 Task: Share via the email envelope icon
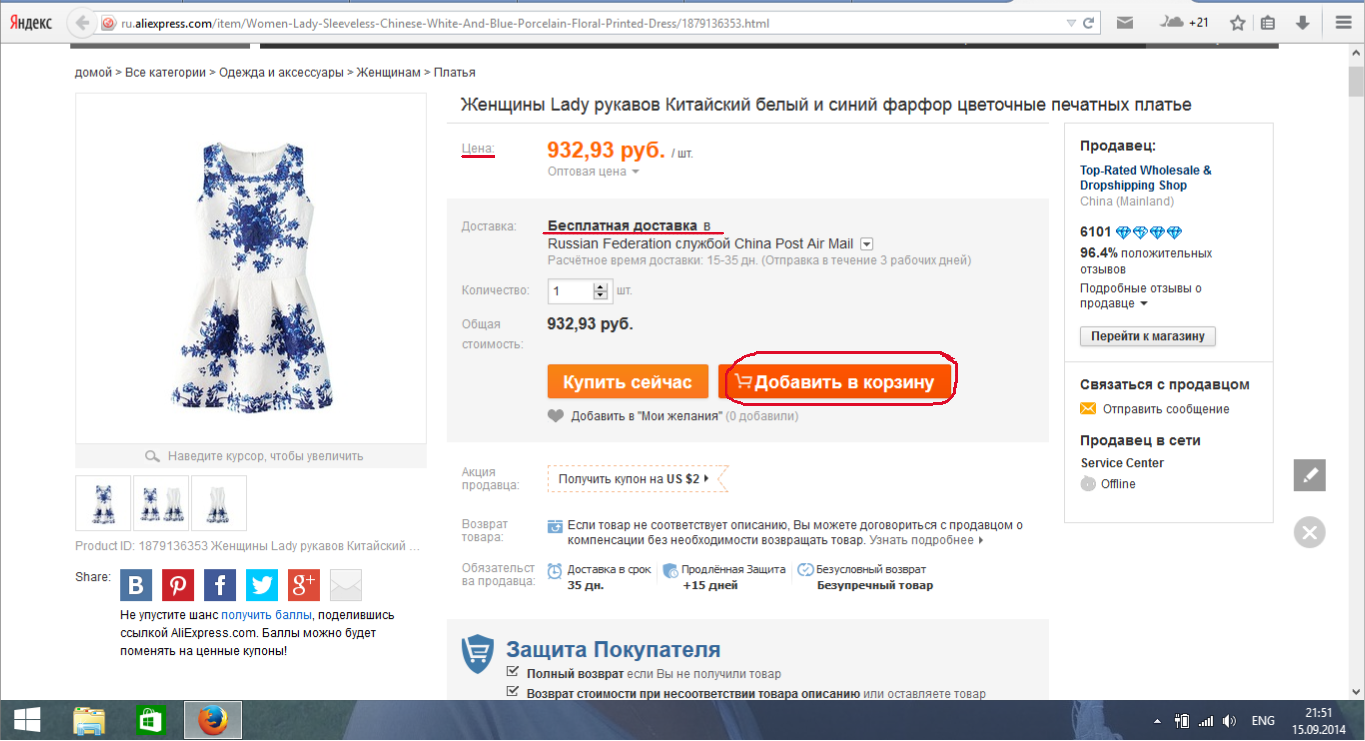(345, 585)
